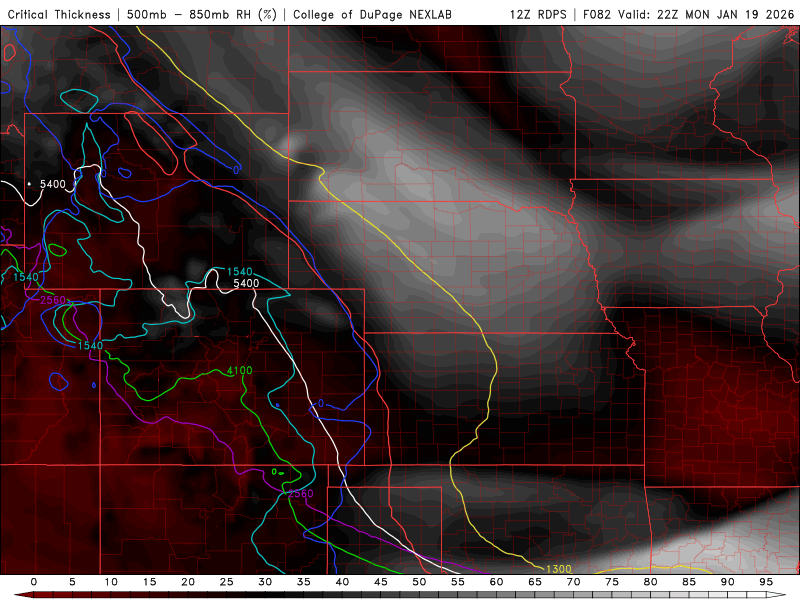Click colorbar tick value "15"

tap(149, 582)
